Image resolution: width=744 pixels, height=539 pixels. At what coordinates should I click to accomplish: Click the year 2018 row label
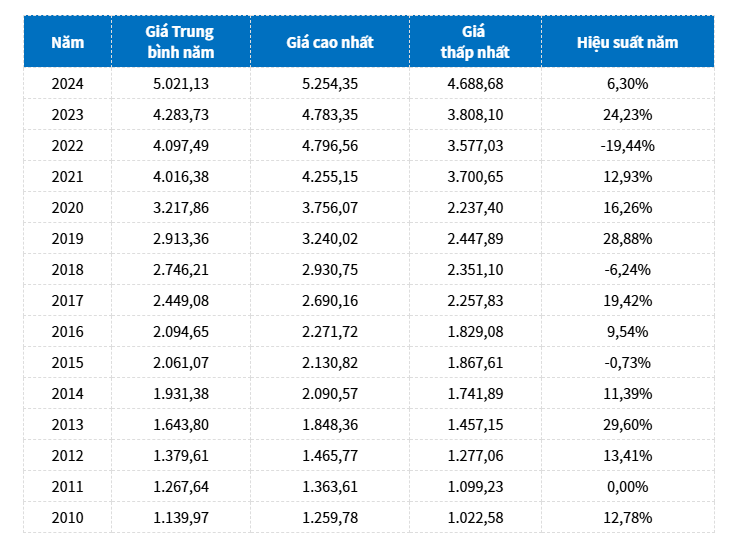pyautogui.click(x=68, y=270)
